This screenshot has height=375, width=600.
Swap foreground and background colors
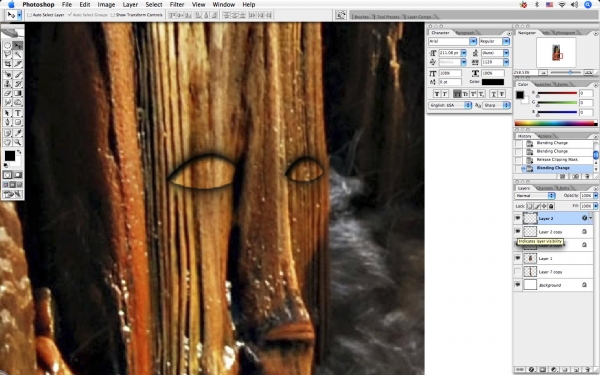19,152
